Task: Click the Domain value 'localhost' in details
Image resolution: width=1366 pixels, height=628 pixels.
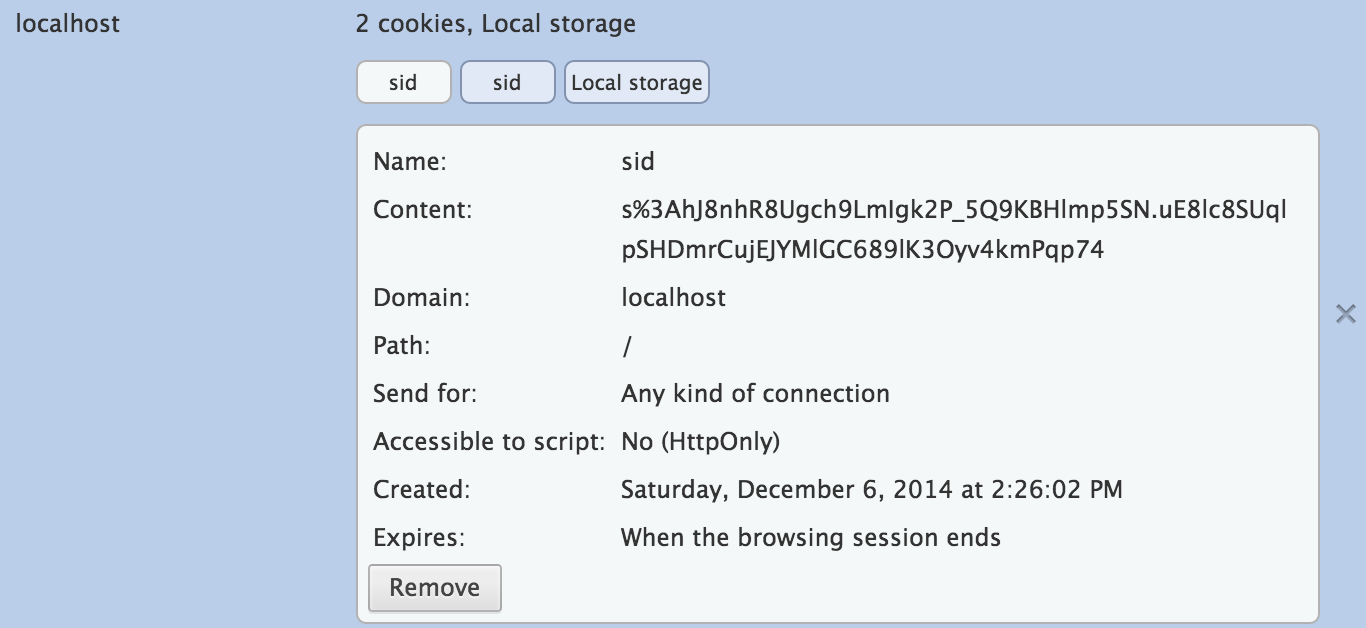Action: coord(673,298)
